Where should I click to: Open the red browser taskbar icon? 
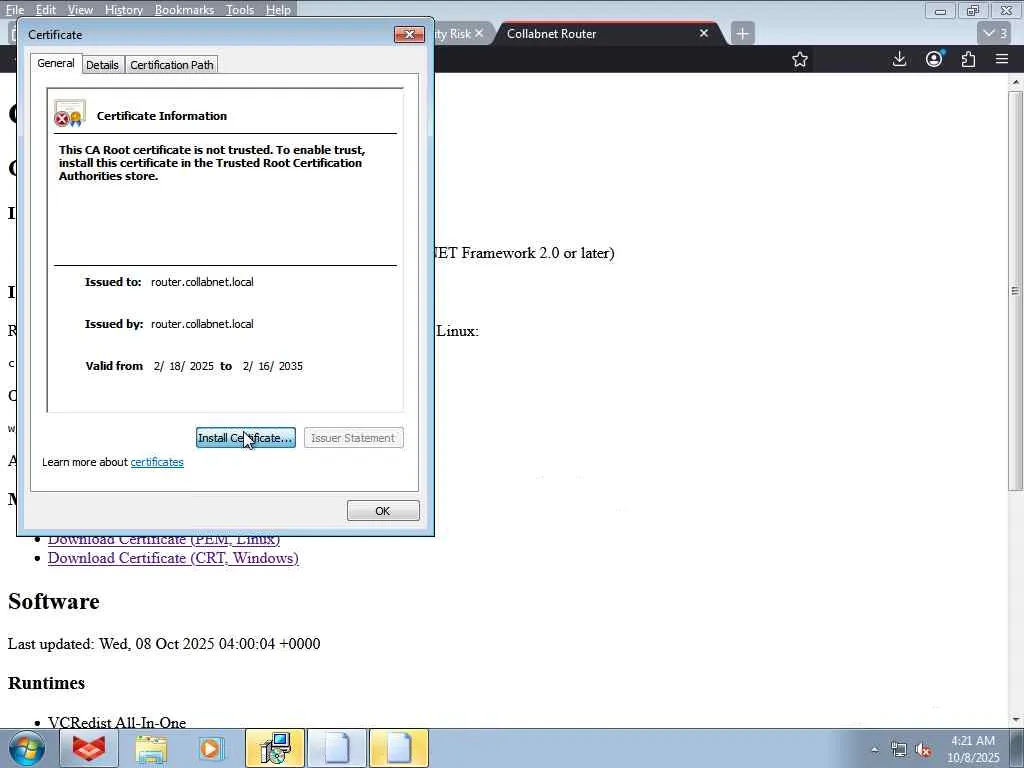(89, 748)
